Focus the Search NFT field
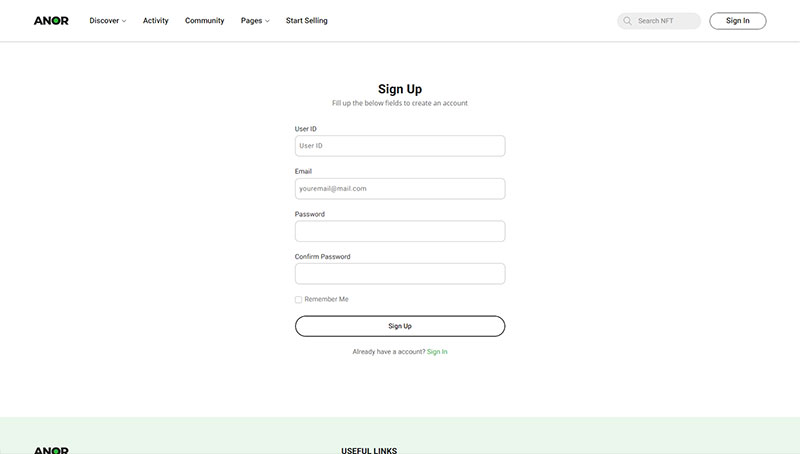 click(x=659, y=21)
